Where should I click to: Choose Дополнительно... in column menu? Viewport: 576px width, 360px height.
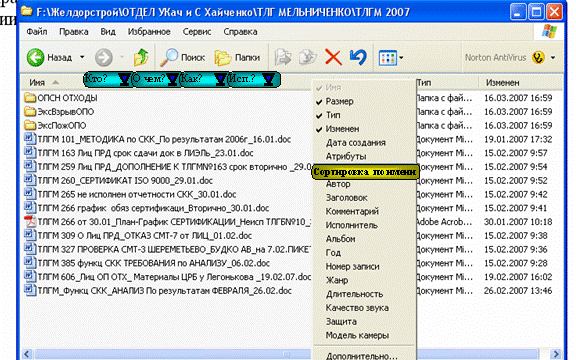pyautogui.click(x=361, y=356)
